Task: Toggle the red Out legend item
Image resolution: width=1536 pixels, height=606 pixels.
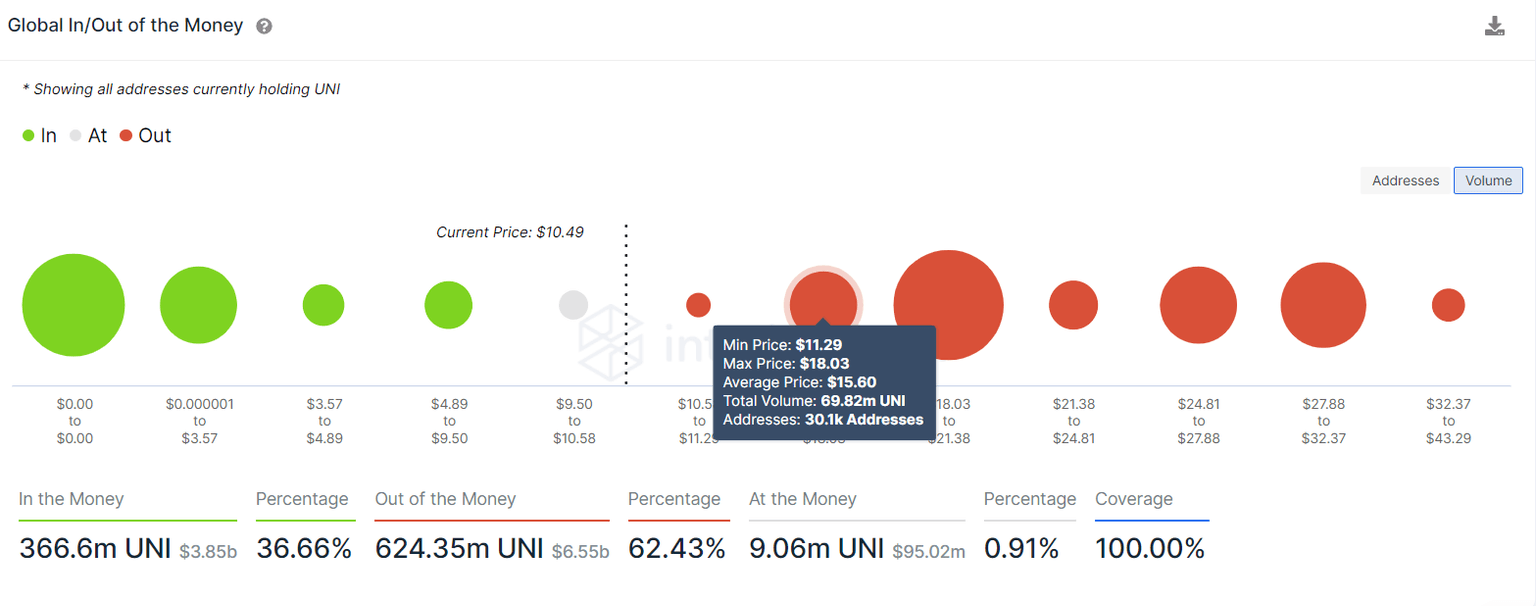Action: tap(145, 136)
